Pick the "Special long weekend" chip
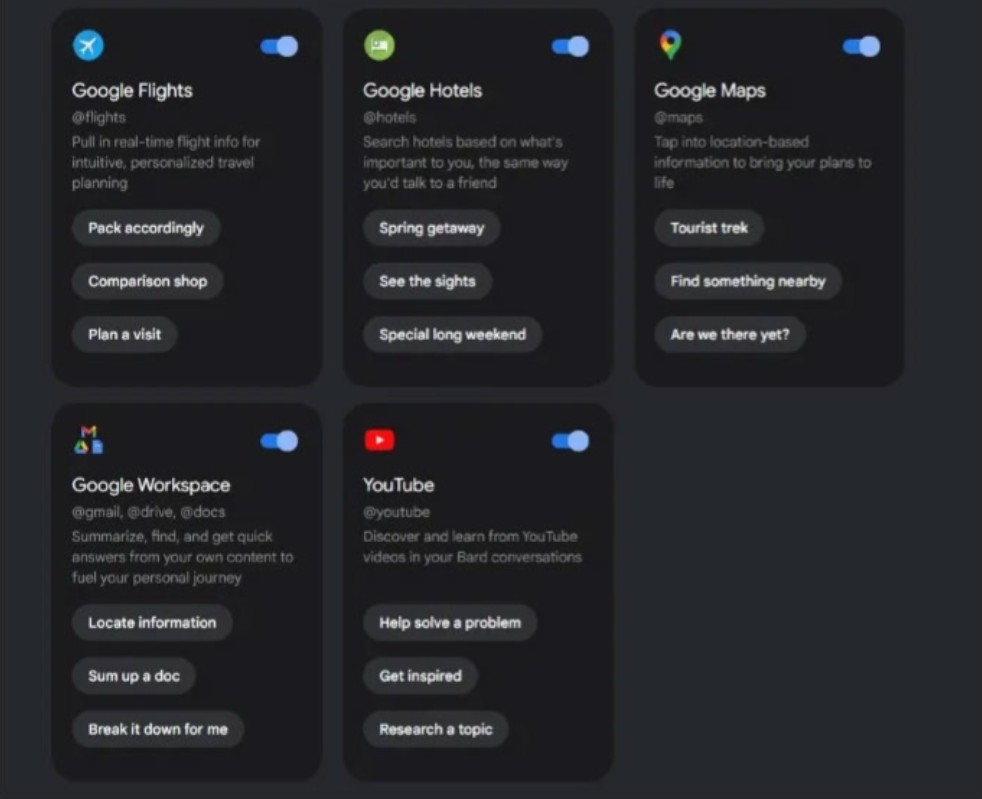Viewport: 982px width, 799px height. coord(452,335)
